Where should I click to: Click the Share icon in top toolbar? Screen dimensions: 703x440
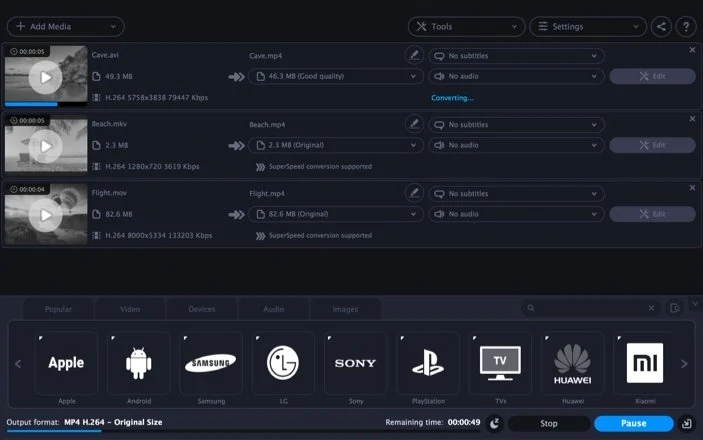pos(661,27)
